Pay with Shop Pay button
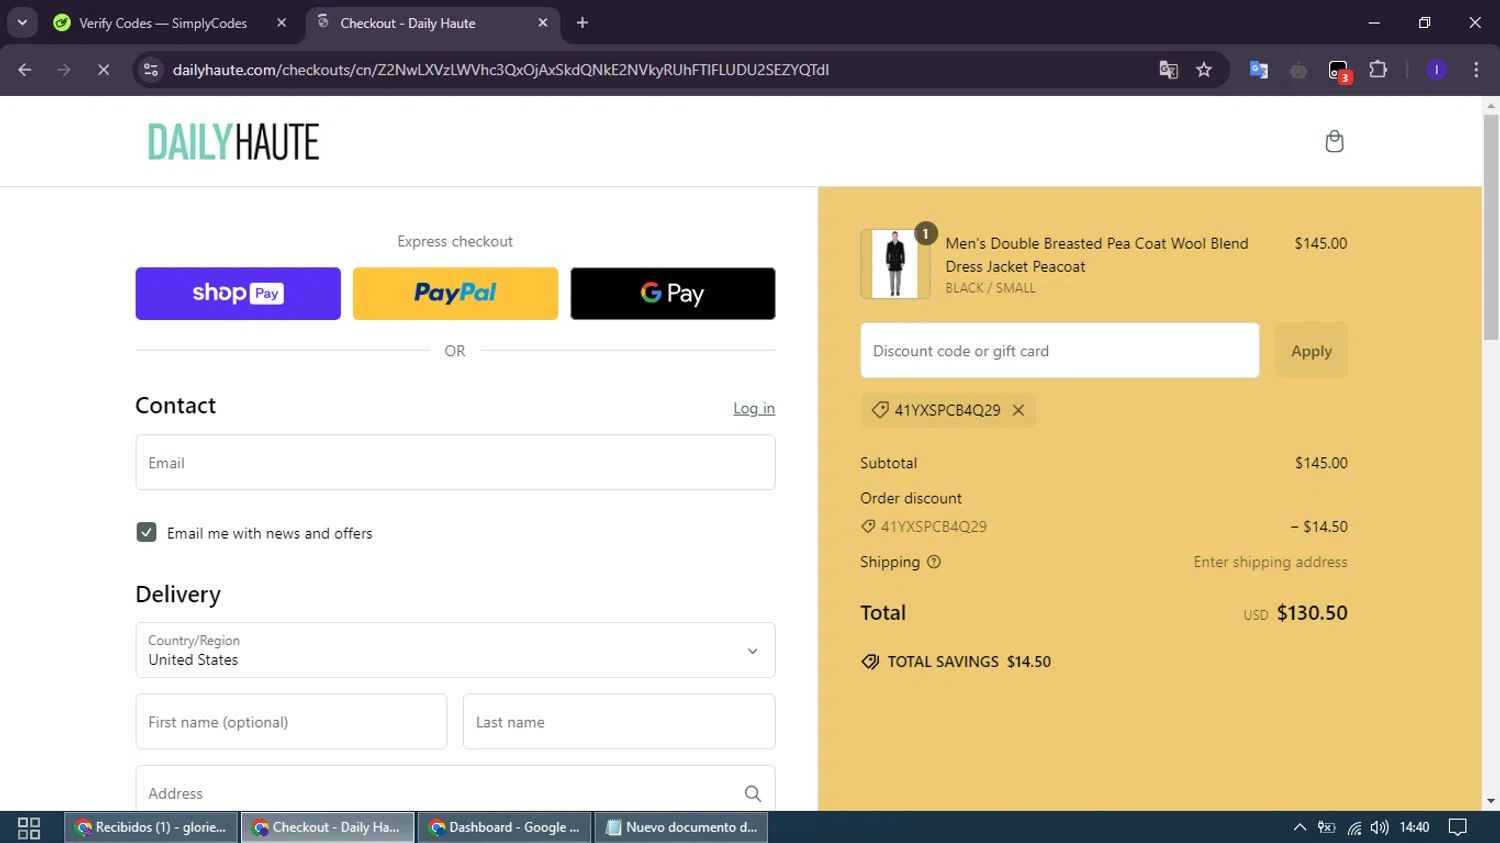This screenshot has width=1500, height=843. coord(238,293)
